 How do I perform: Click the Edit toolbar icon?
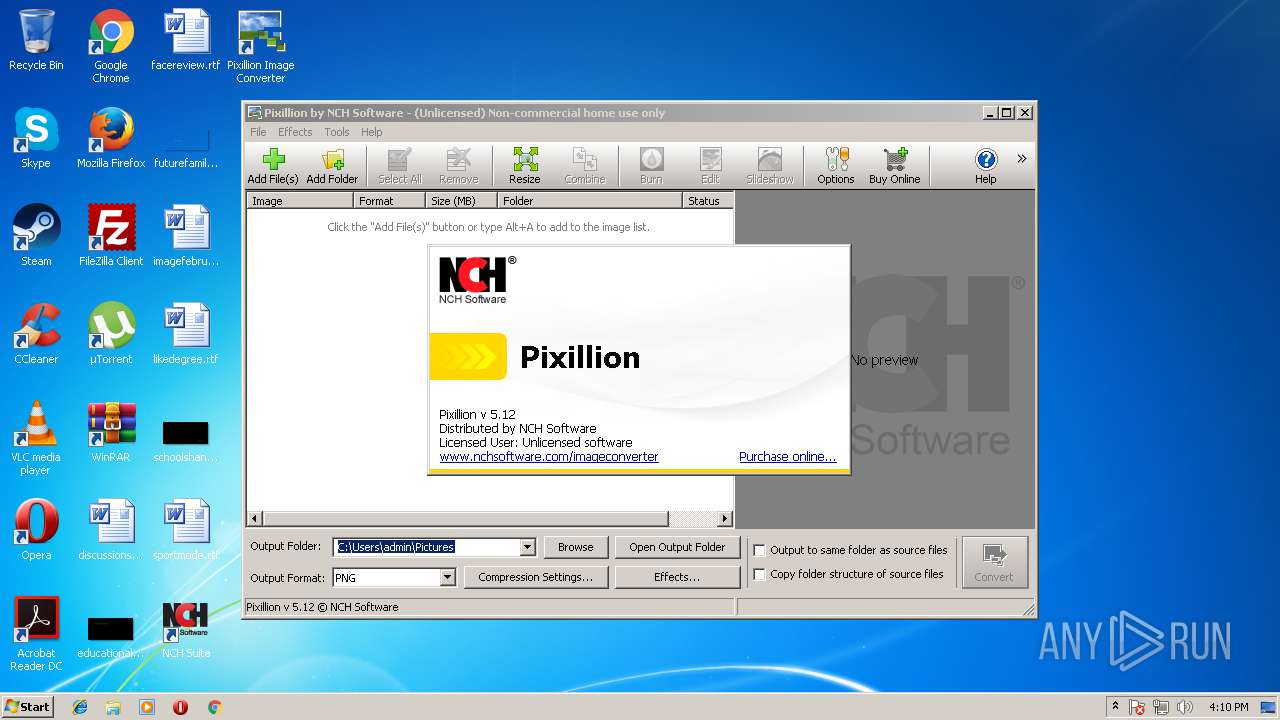click(x=710, y=166)
